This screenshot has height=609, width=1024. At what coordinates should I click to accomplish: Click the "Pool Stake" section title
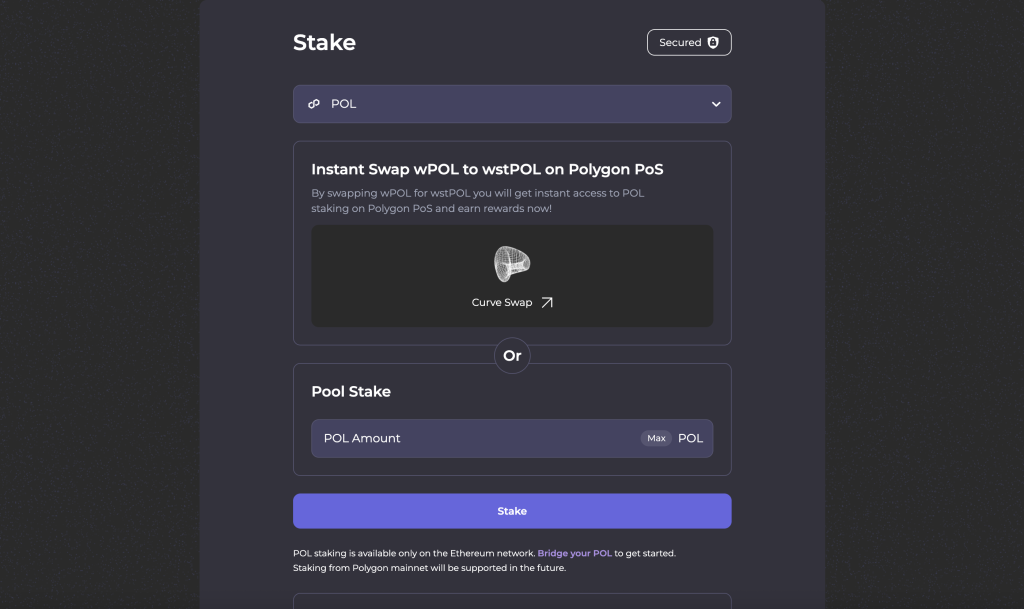[350, 391]
